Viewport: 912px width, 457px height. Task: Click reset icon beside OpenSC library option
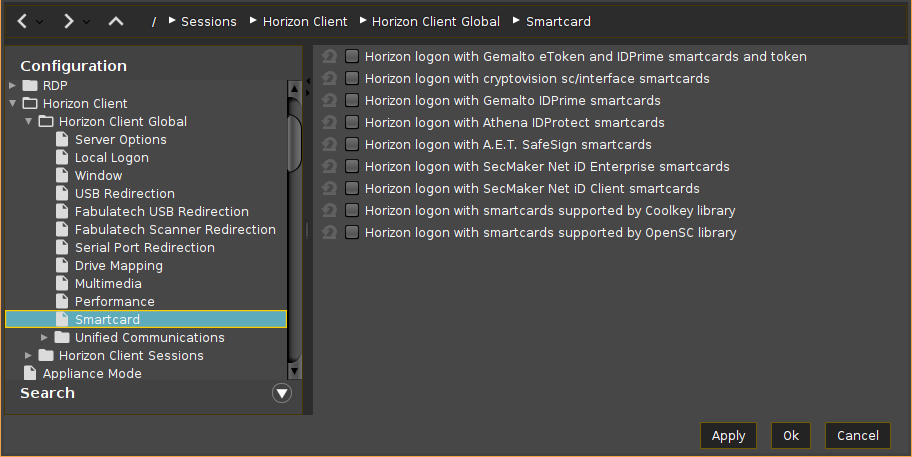click(328, 233)
